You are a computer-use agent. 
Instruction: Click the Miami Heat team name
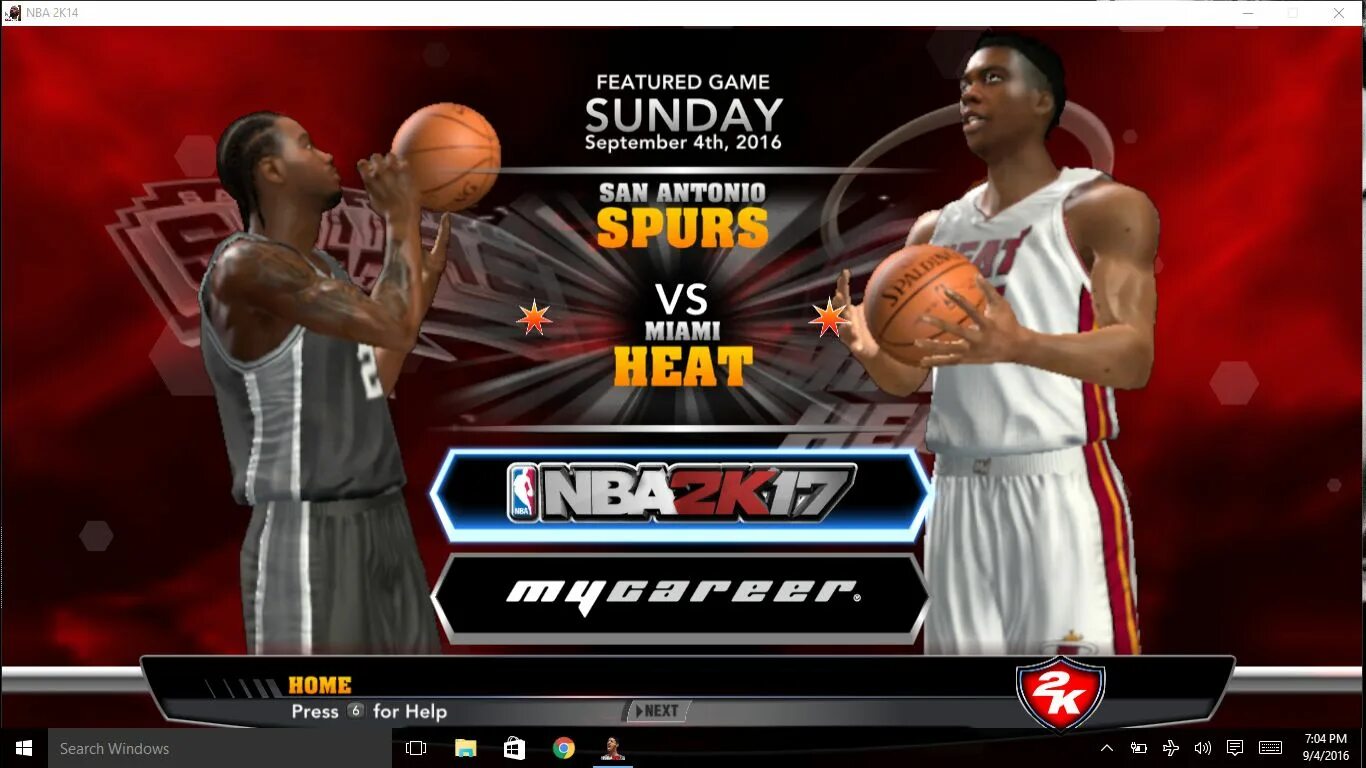click(x=683, y=354)
